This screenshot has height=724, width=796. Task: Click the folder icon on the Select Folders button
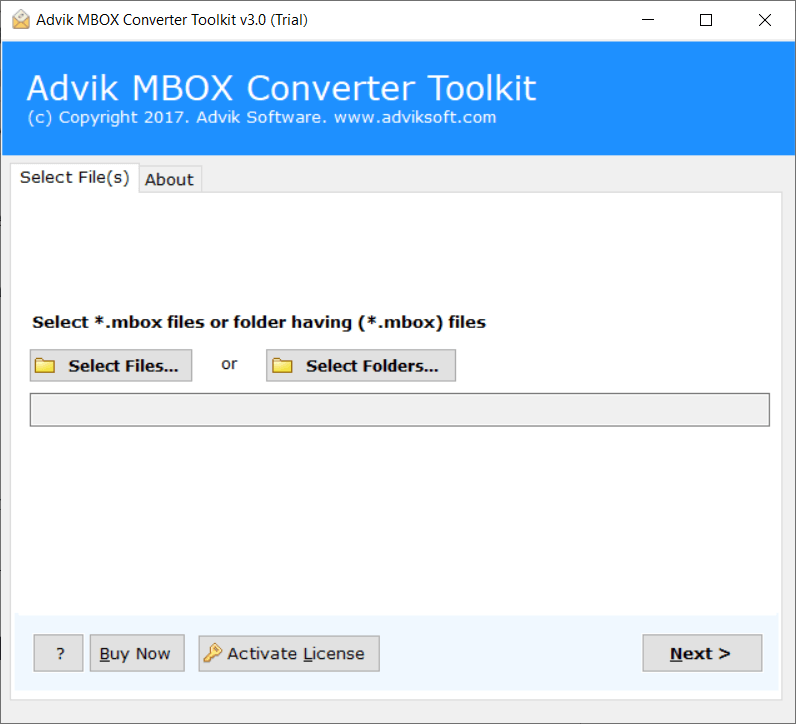[x=282, y=366]
